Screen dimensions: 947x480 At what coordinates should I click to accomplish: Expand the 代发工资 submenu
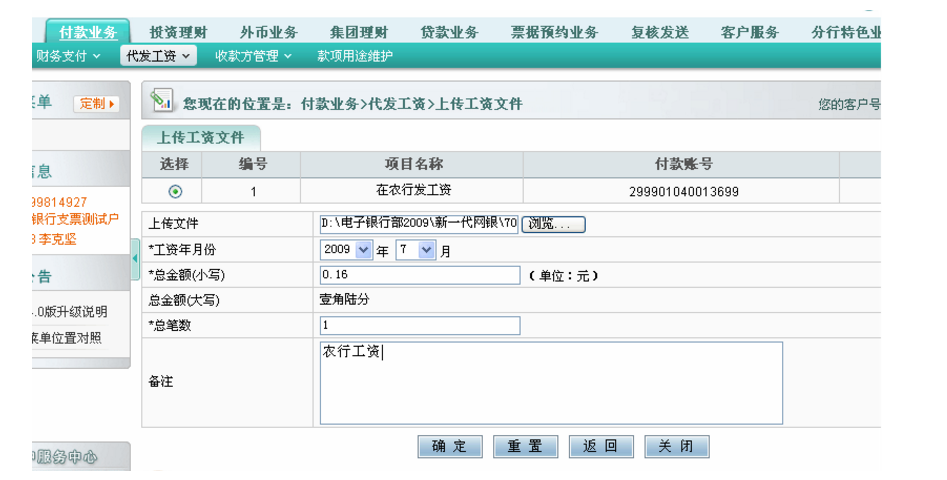[158, 56]
